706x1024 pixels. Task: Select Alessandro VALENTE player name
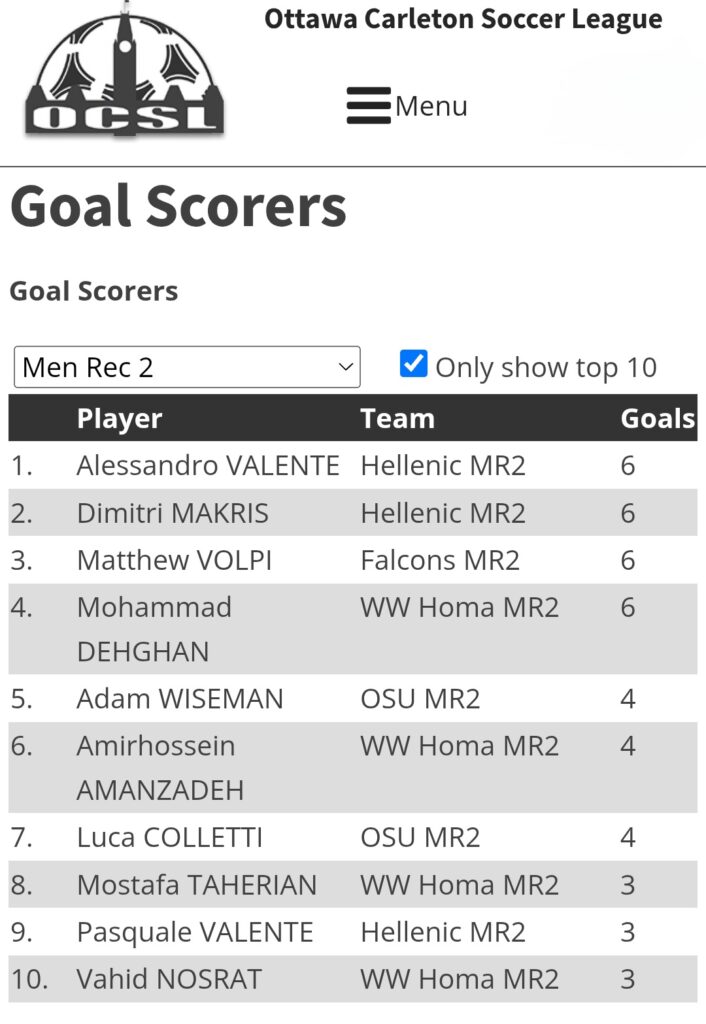[x=208, y=466]
